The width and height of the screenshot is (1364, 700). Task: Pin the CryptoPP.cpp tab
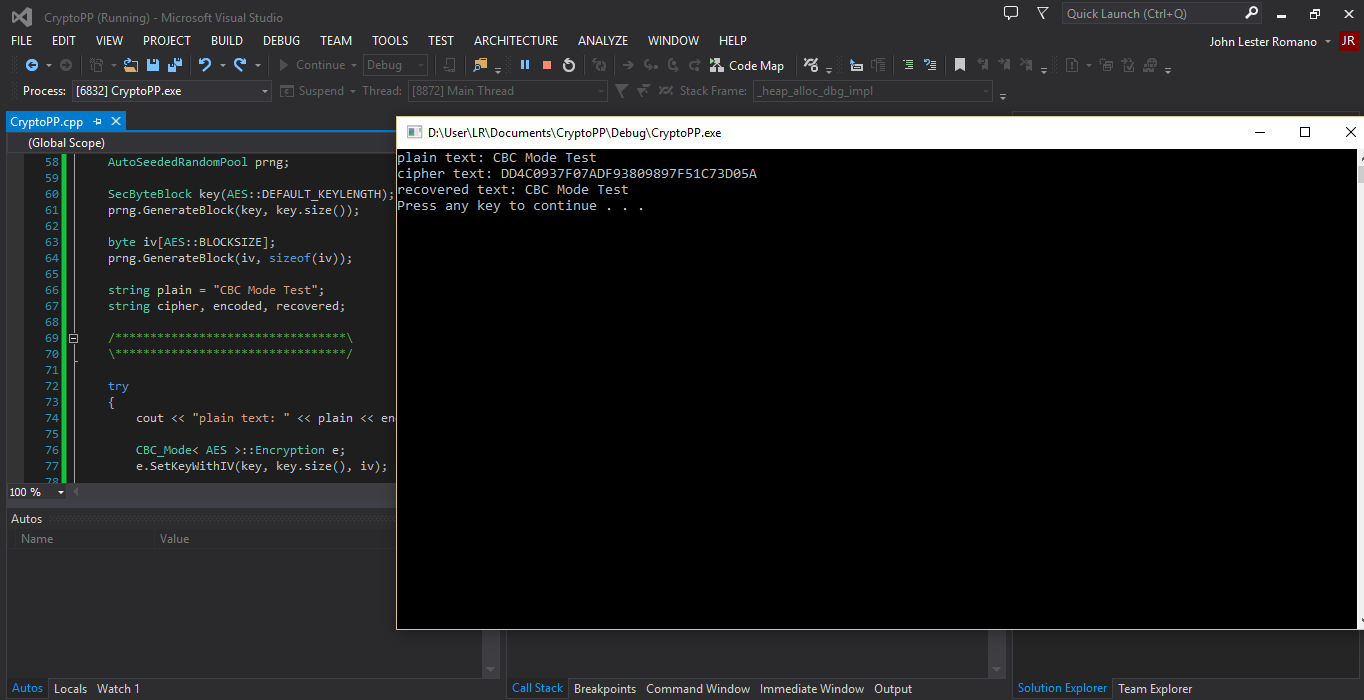(x=98, y=121)
